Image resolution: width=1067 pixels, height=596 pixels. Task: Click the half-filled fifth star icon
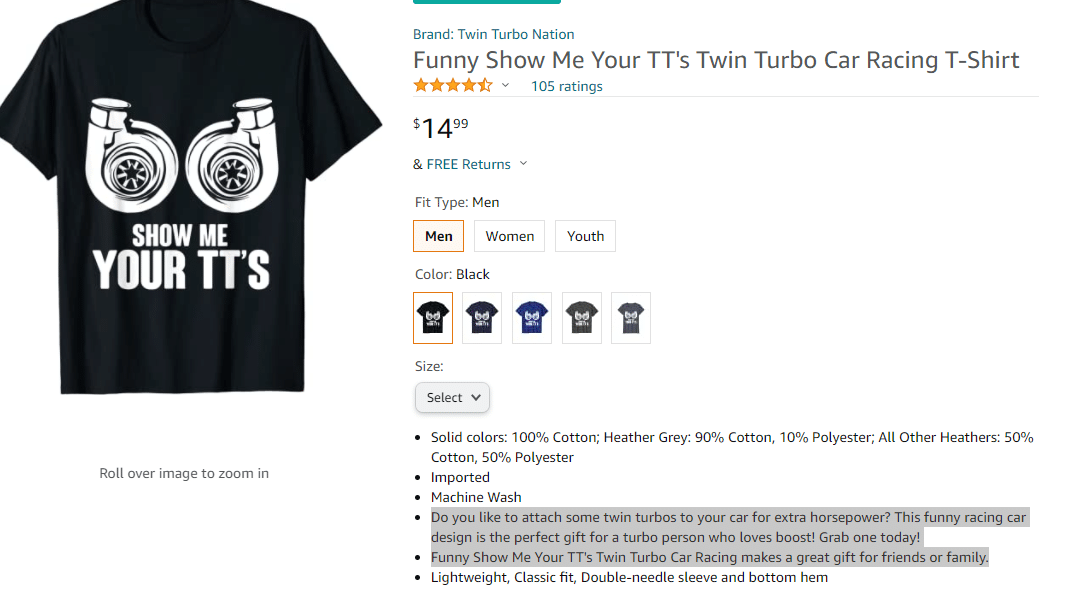(x=487, y=85)
